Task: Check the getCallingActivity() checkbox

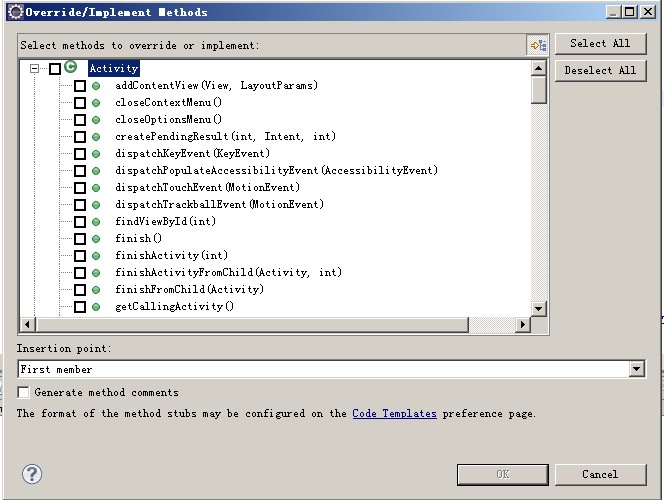Action: pyautogui.click(x=80, y=307)
